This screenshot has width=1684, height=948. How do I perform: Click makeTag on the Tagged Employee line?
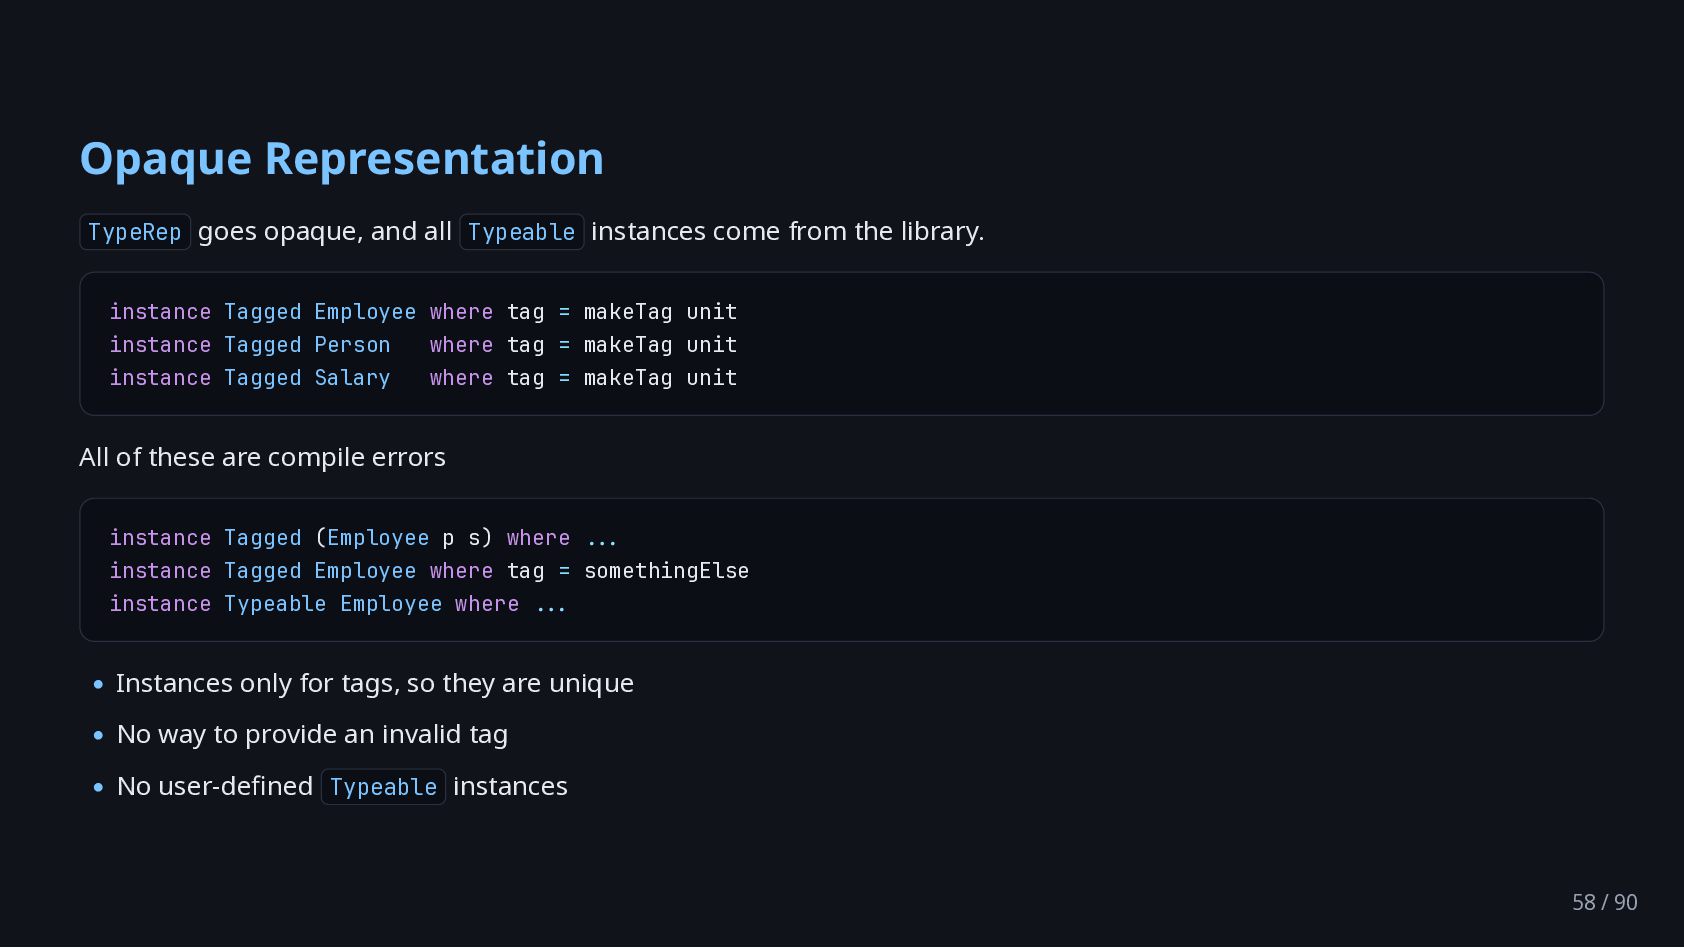coord(628,312)
